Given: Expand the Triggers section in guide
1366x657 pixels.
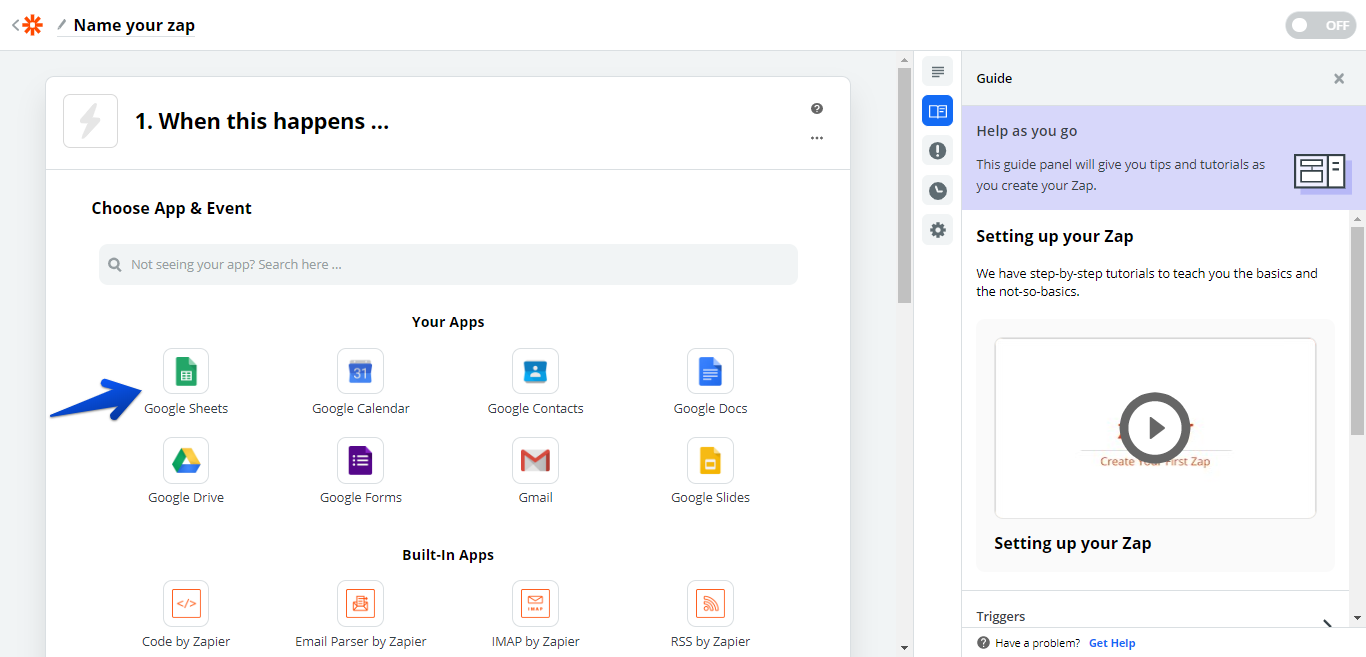Looking at the screenshot, I should point(1327,622).
